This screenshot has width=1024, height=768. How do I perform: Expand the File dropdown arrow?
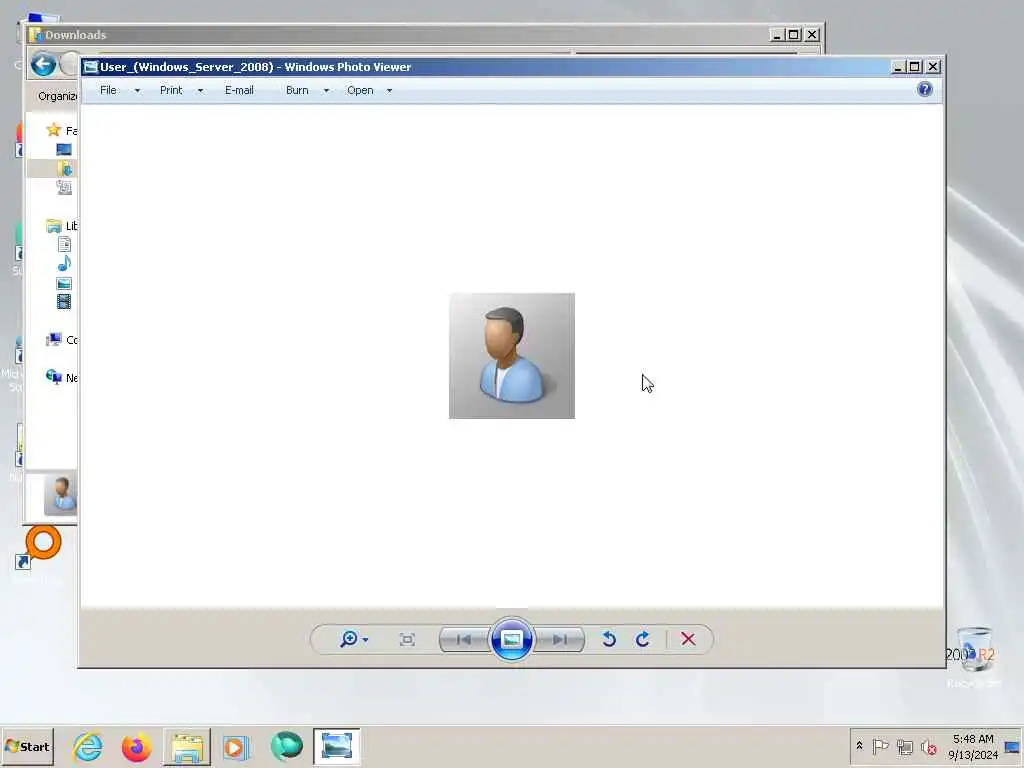137,91
